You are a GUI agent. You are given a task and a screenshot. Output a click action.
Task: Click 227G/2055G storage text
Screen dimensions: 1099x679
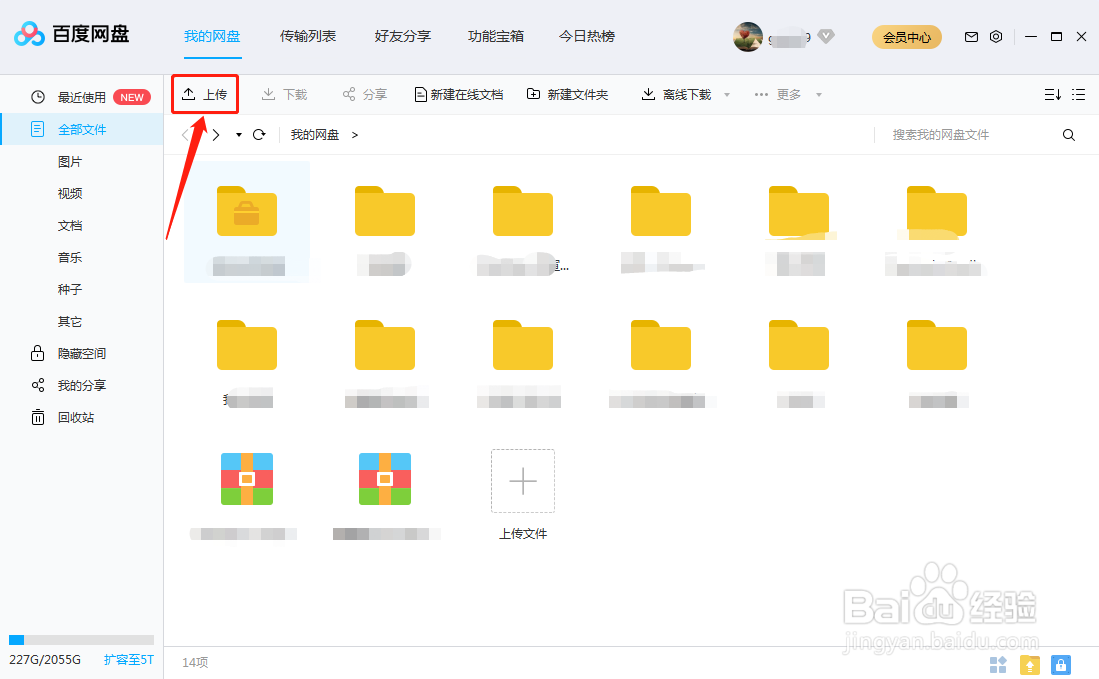click(x=45, y=659)
